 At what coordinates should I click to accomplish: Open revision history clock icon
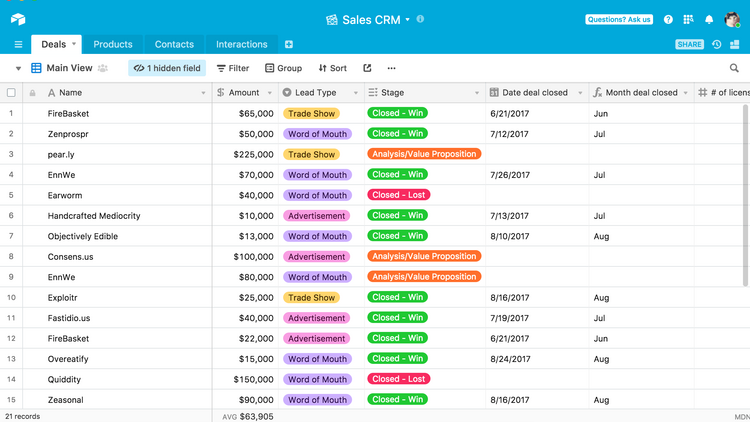click(716, 45)
